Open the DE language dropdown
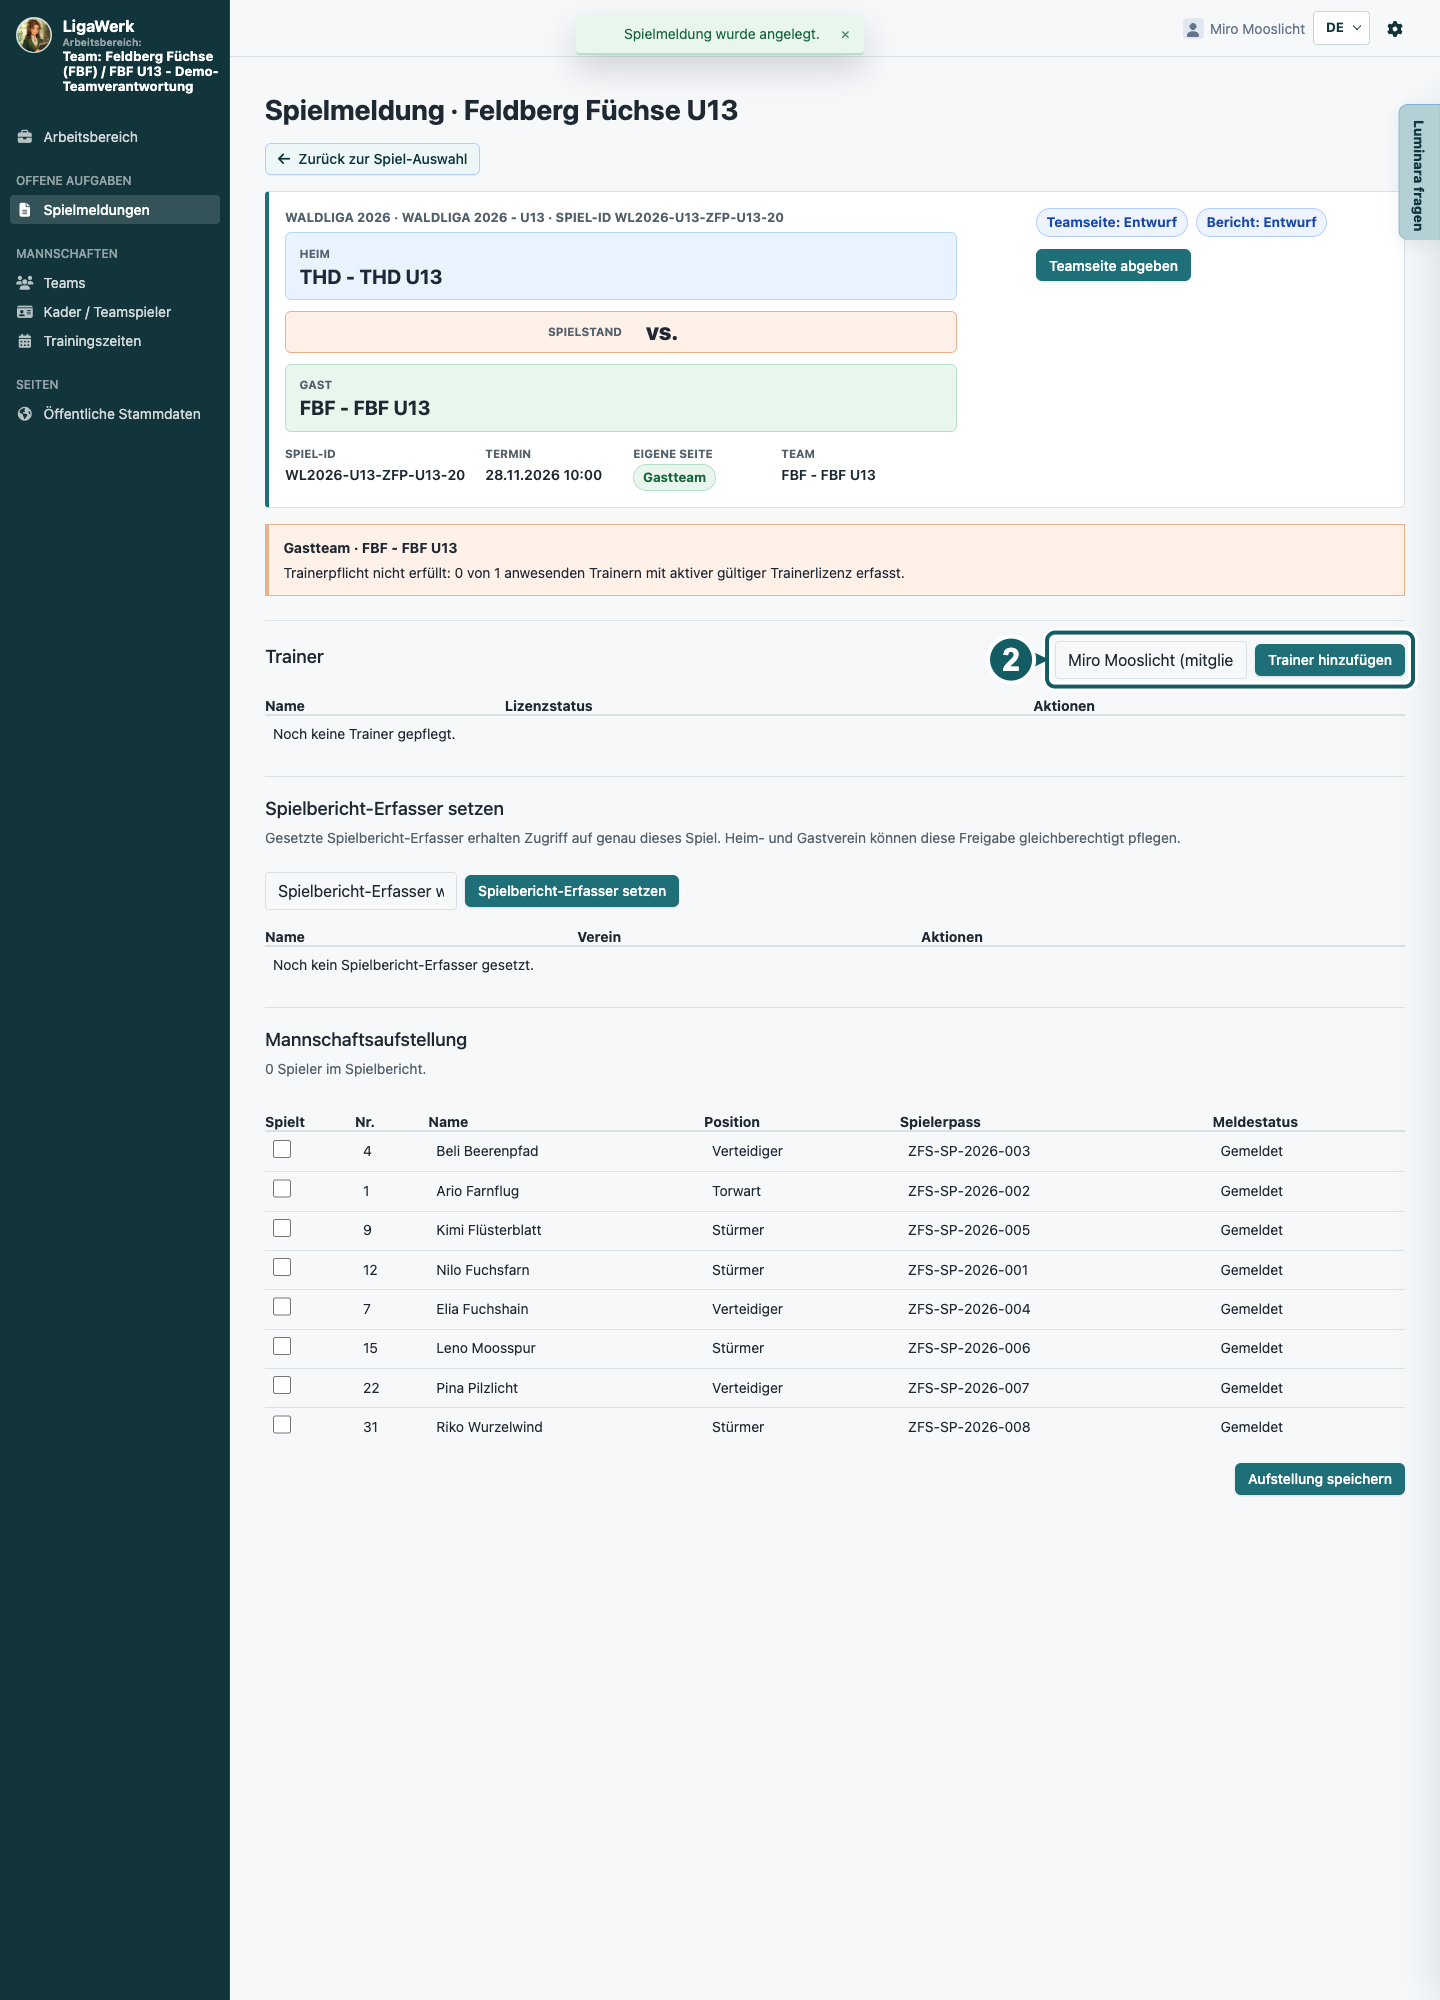This screenshot has height=2000, width=1440. (x=1342, y=28)
